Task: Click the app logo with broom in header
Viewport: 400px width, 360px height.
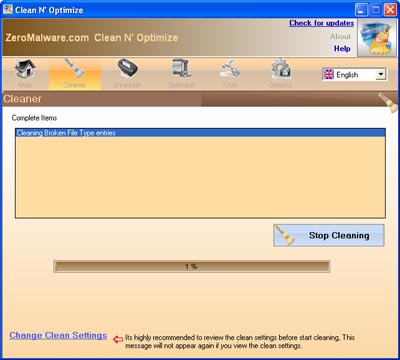Action: click(377, 37)
